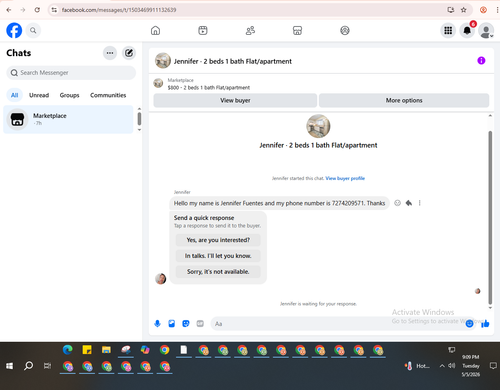Open More options button

404,100
